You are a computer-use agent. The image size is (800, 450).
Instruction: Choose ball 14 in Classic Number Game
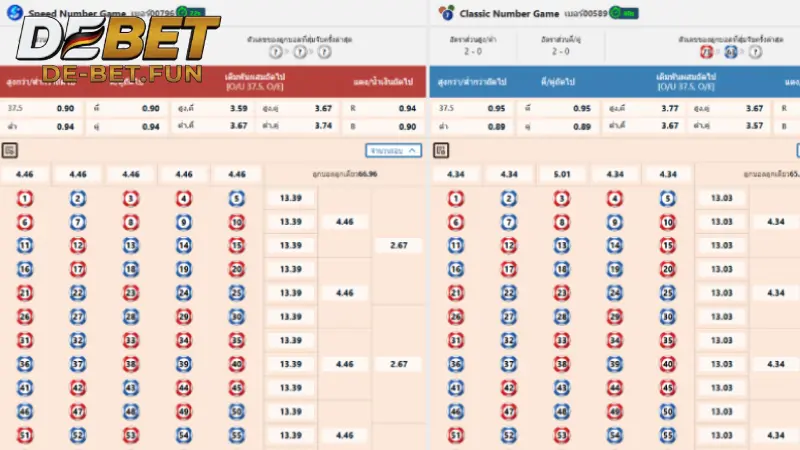tap(615, 245)
